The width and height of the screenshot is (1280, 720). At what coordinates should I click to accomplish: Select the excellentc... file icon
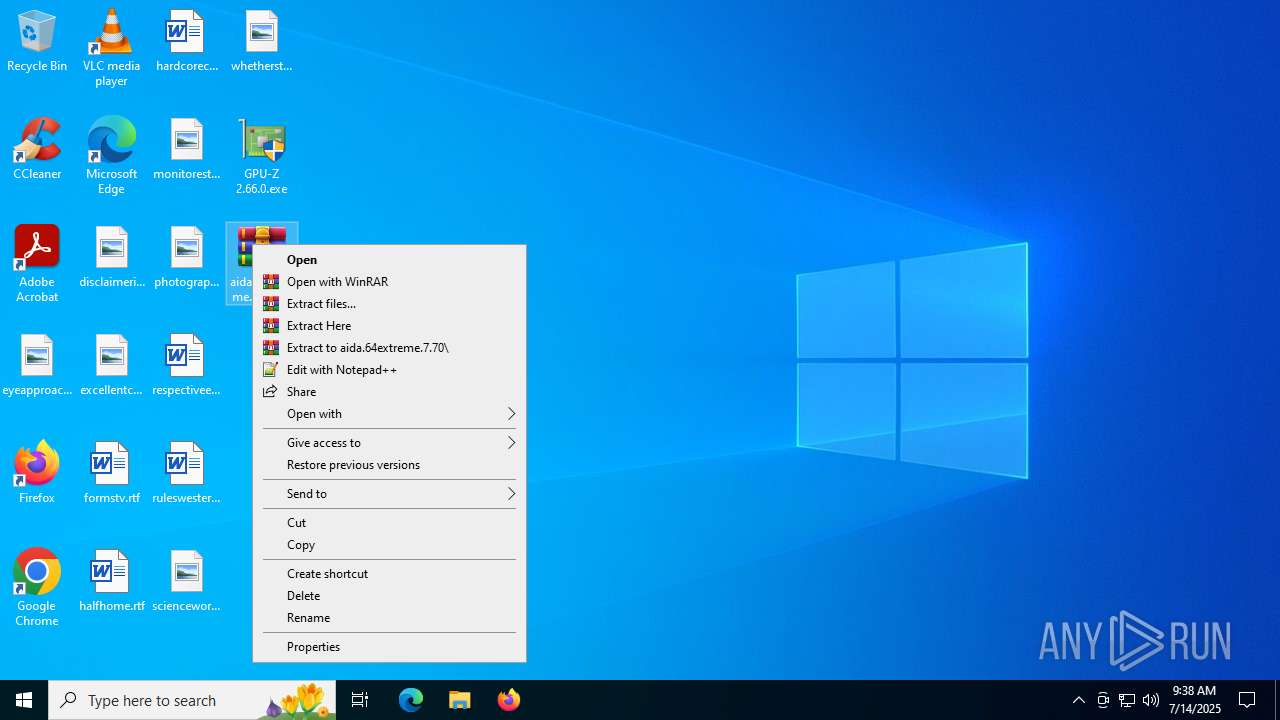click(111, 366)
